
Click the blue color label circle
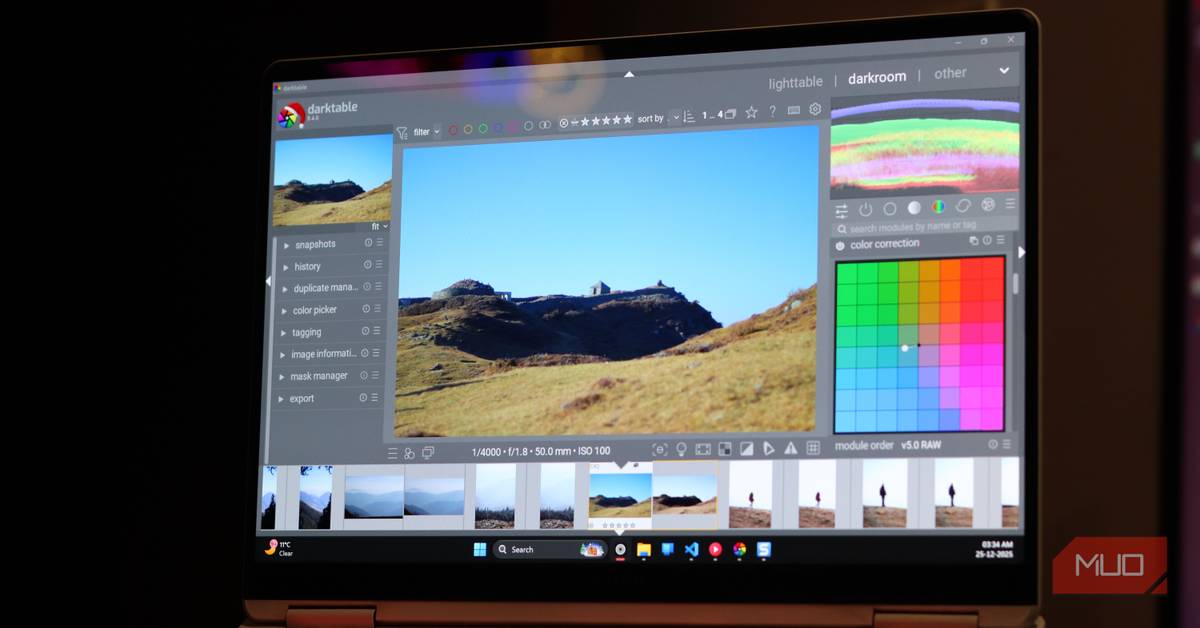[x=498, y=127]
